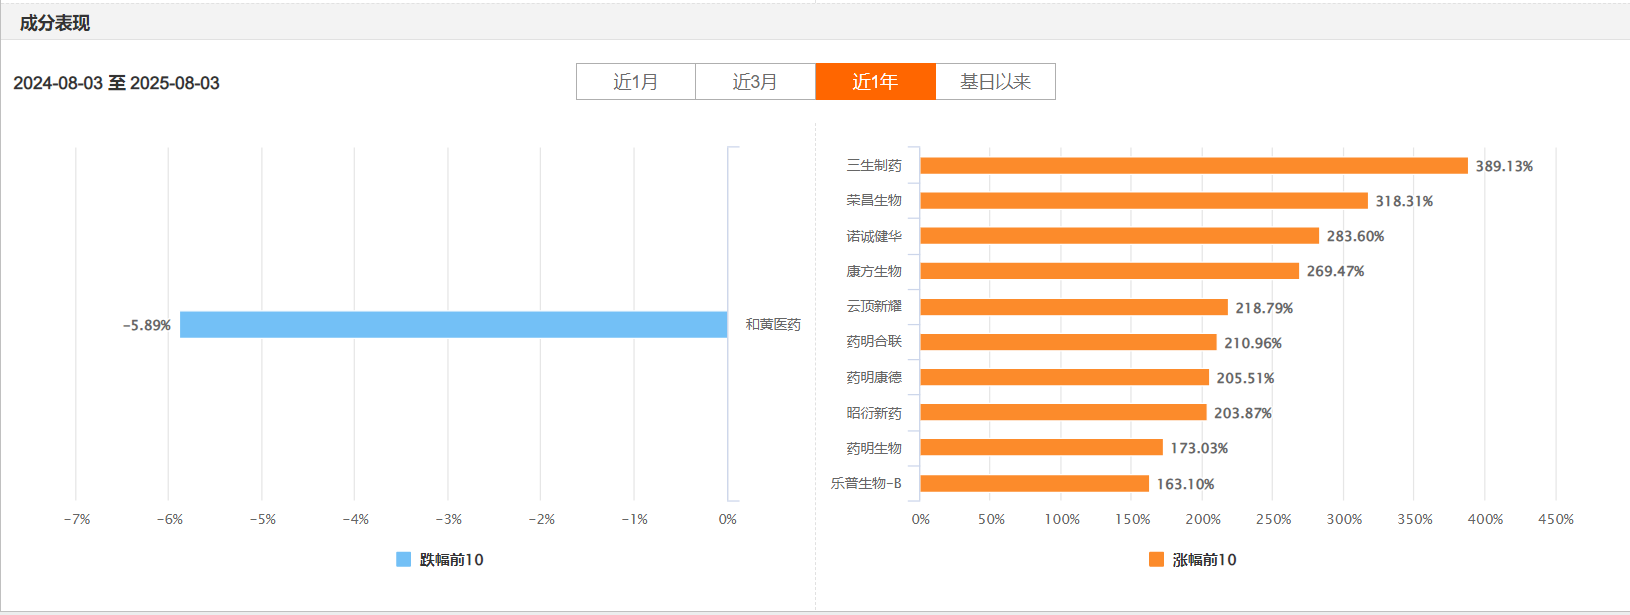Click the 昭衍新药 orange bar
1630x615 pixels.
pos(1063,412)
